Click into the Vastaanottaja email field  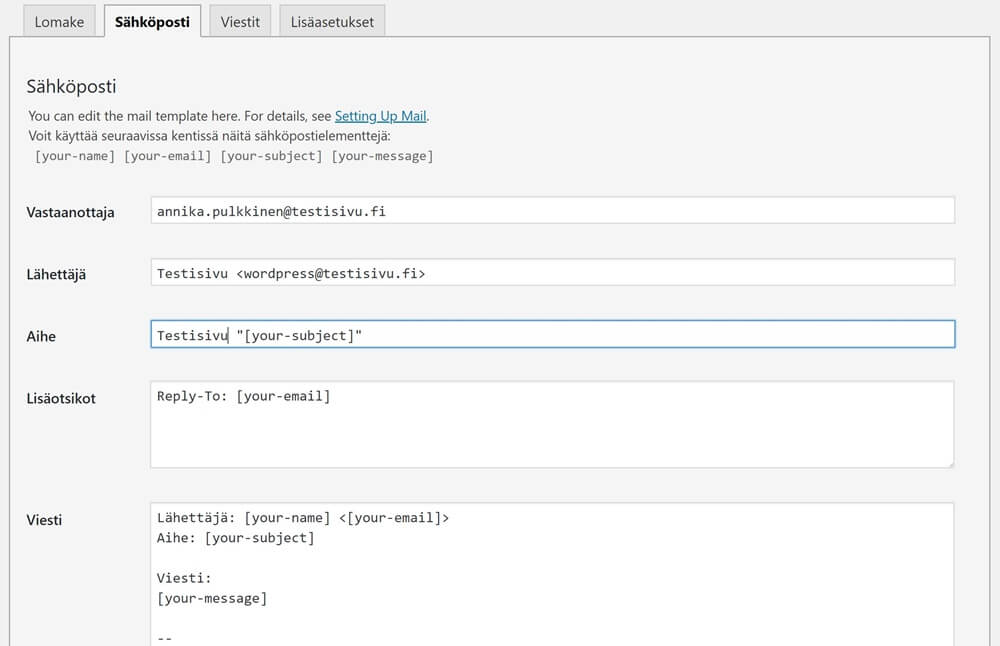(x=552, y=211)
